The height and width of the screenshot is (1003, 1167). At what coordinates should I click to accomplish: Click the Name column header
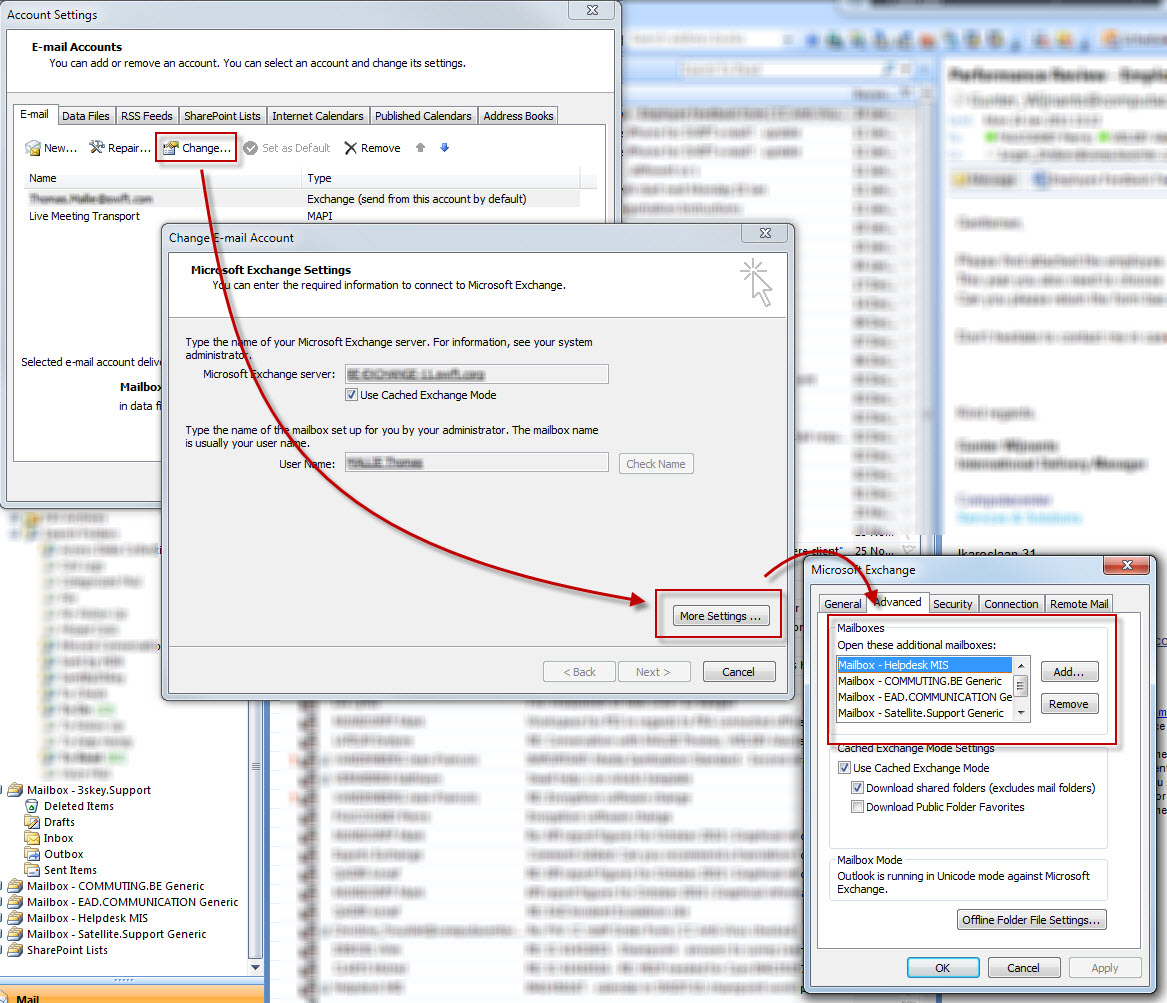(x=162, y=178)
